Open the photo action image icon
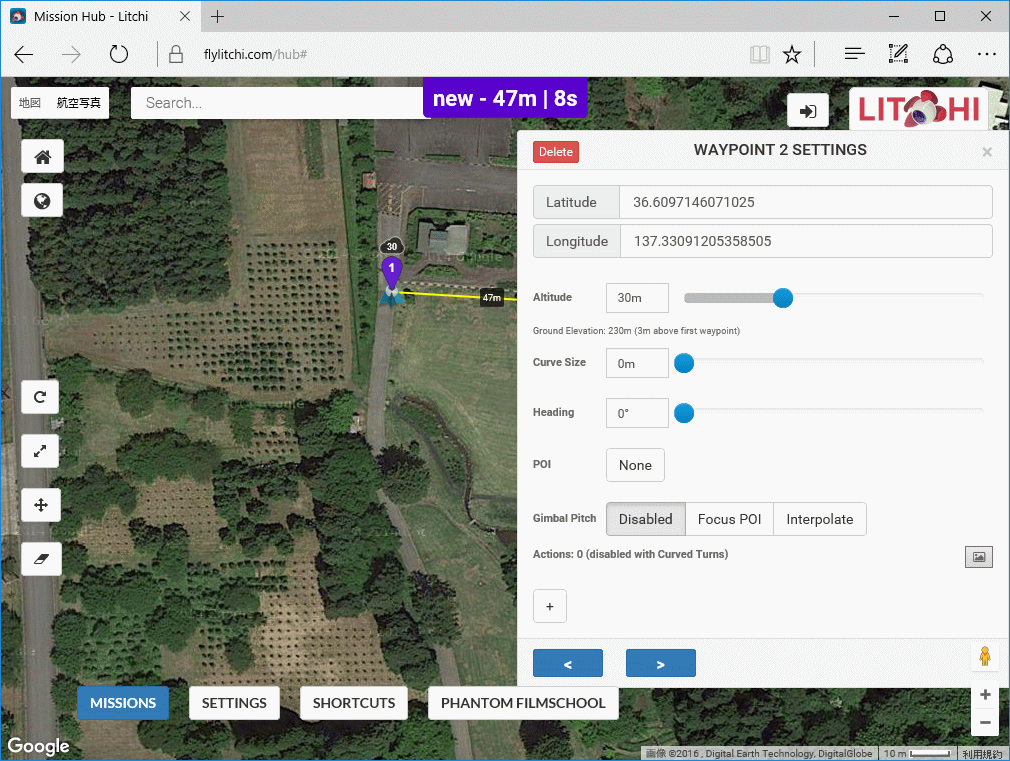The width and height of the screenshot is (1010, 761). 978,557
